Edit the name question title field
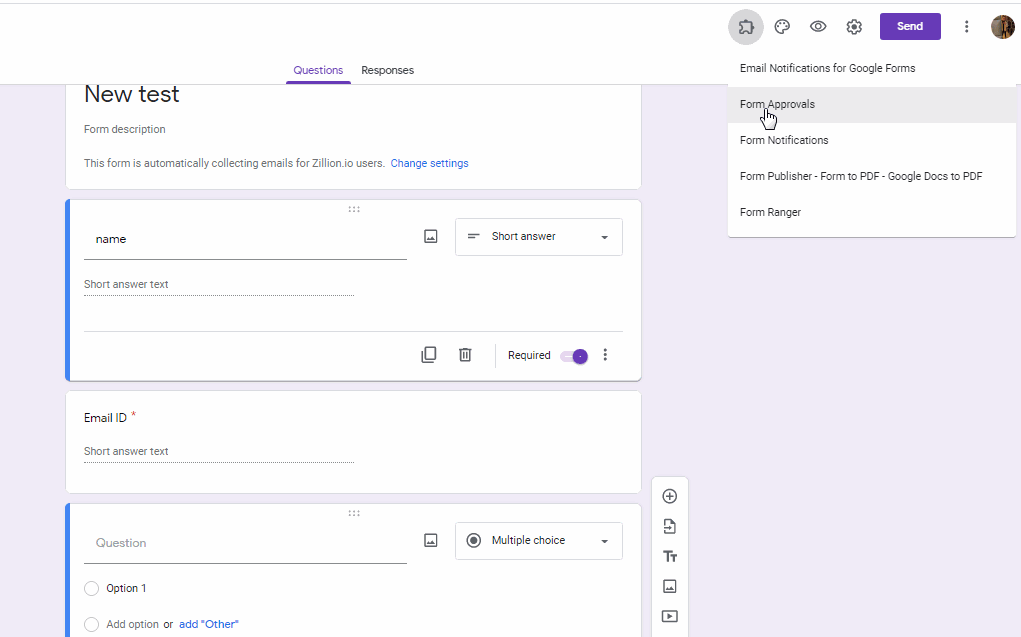The width and height of the screenshot is (1021, 637). click(245, 239)
